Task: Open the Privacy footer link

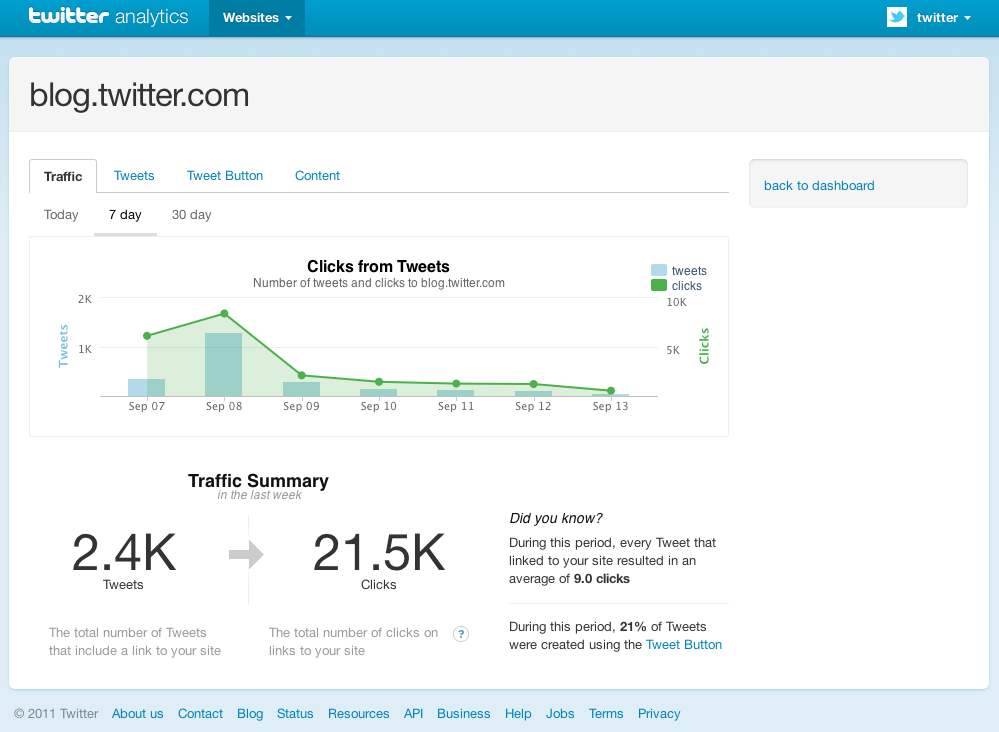Action: [659, 714]
